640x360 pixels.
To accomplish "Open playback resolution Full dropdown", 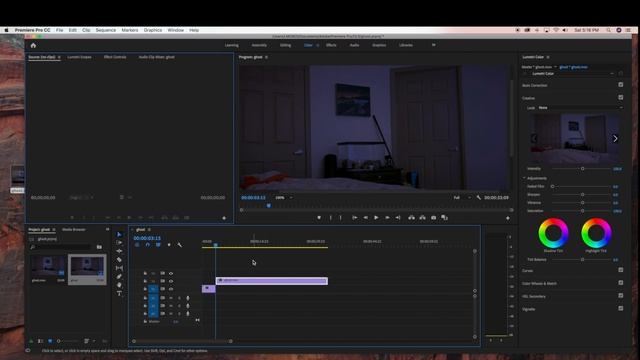I will 461,198.
